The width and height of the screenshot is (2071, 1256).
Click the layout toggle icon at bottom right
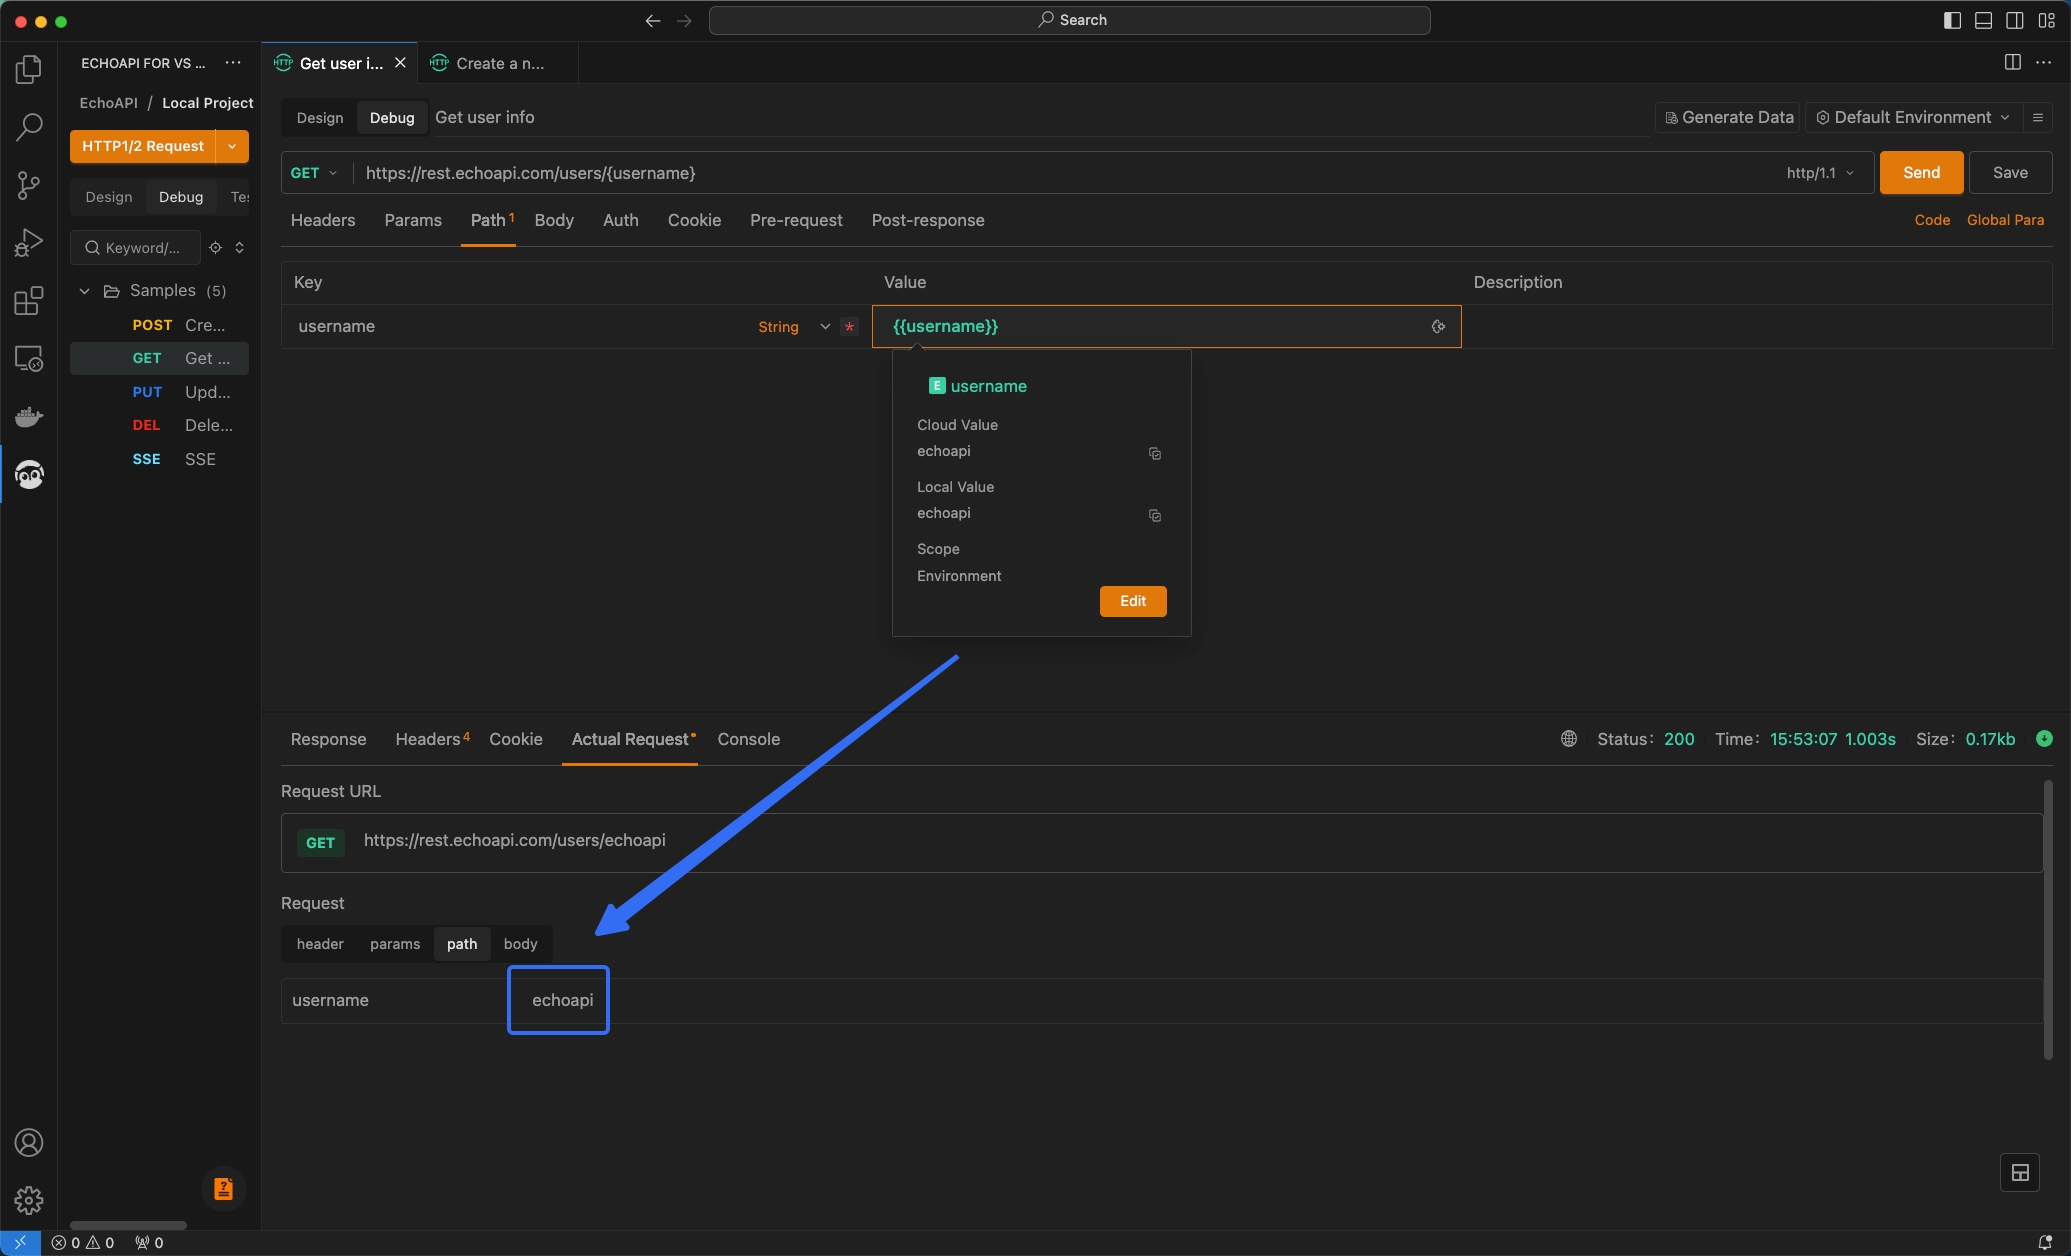2020,1173
